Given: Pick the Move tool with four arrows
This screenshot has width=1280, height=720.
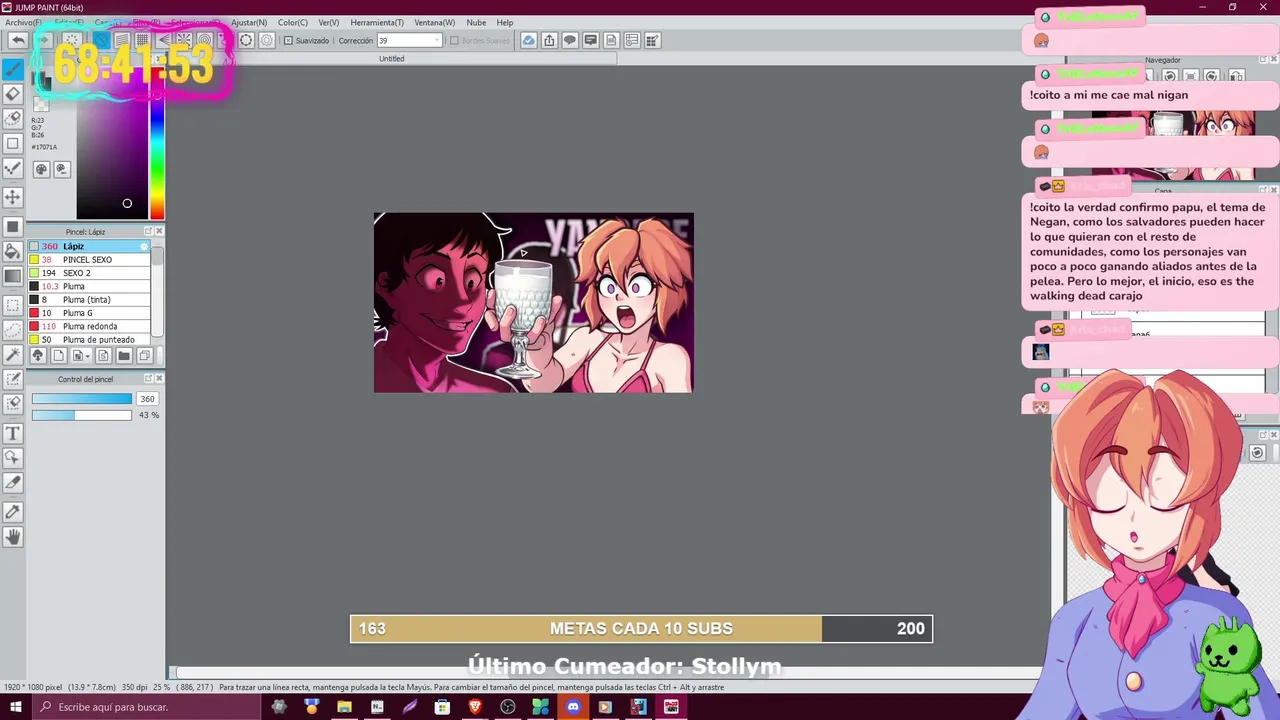Looking at the screenshot, I should point(13,197).
